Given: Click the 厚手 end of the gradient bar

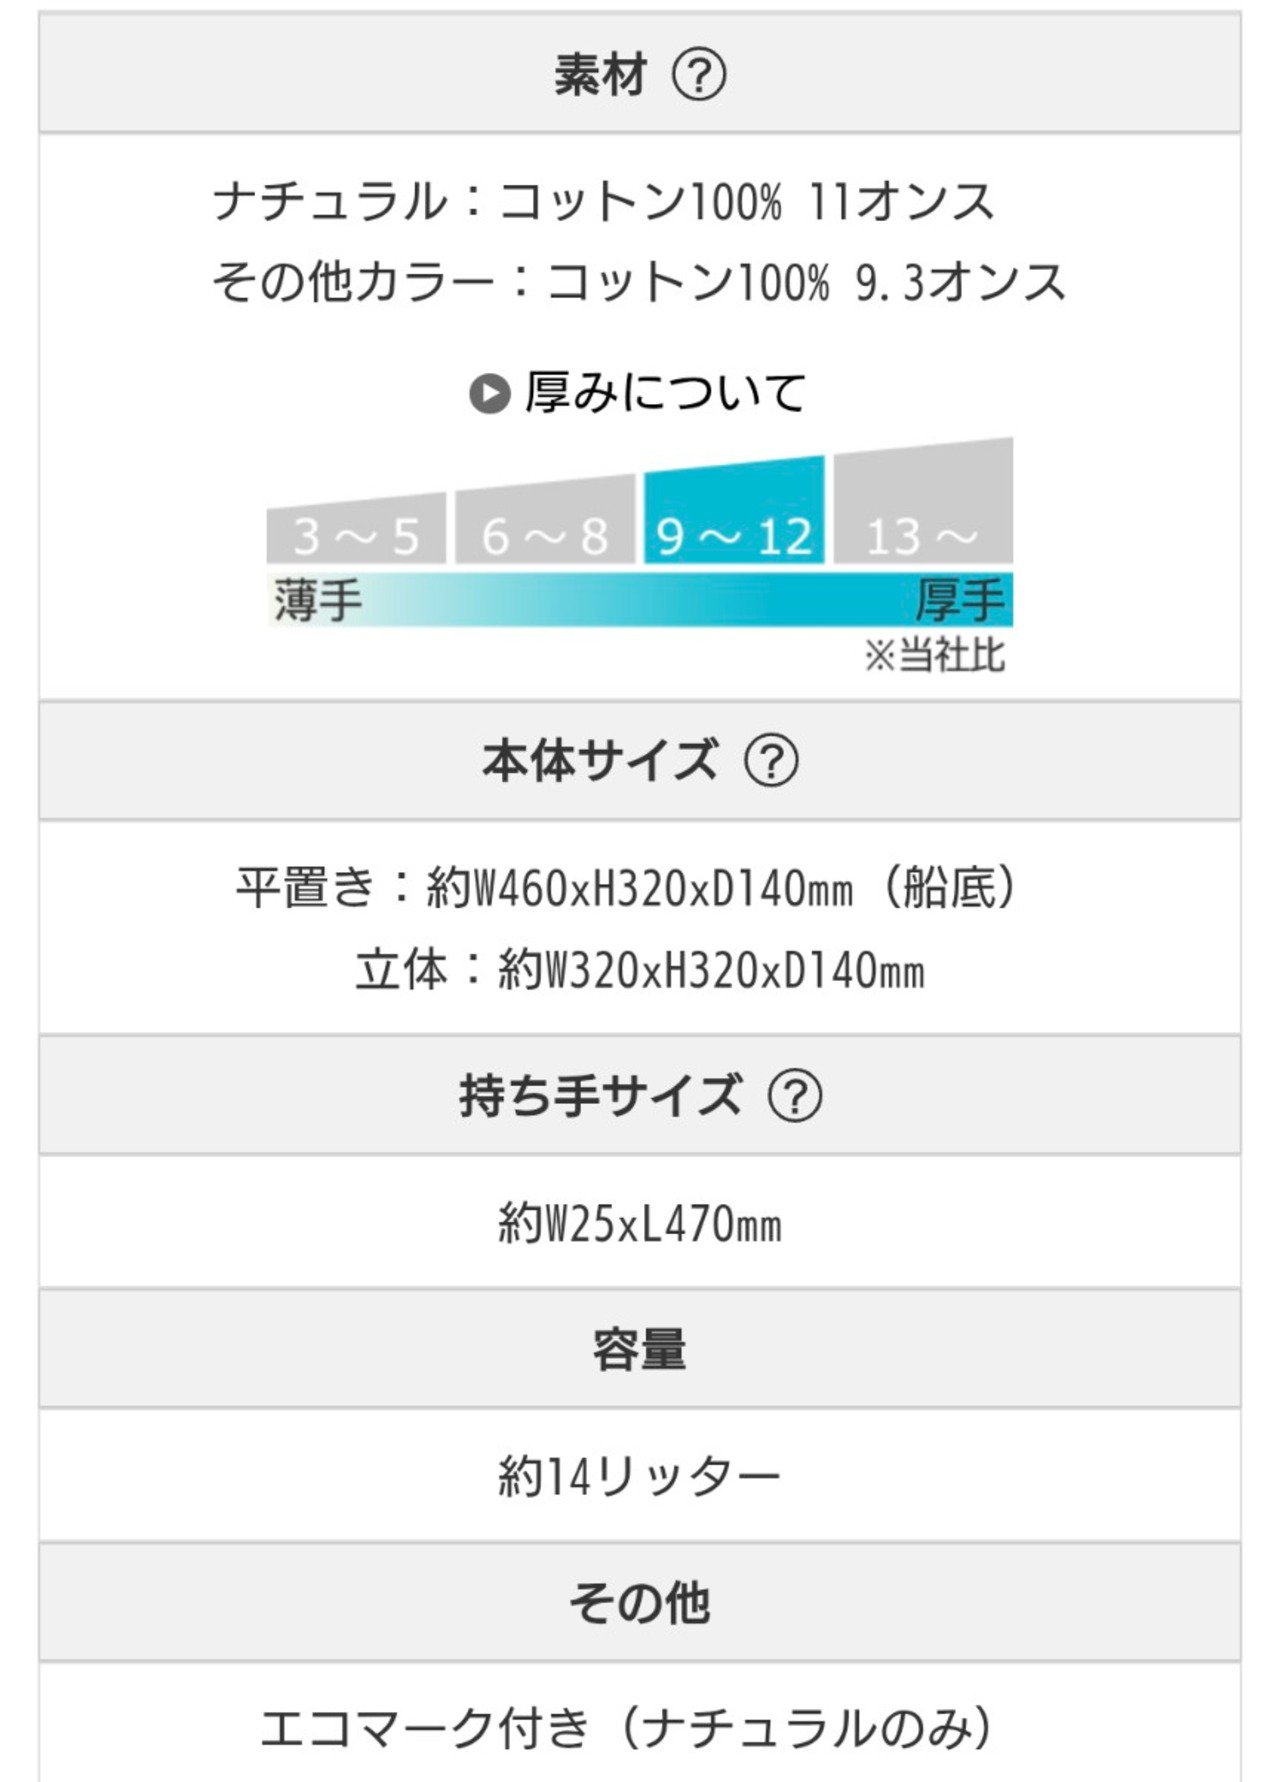Looking at the screenshot, I should [x=959, y=601].
